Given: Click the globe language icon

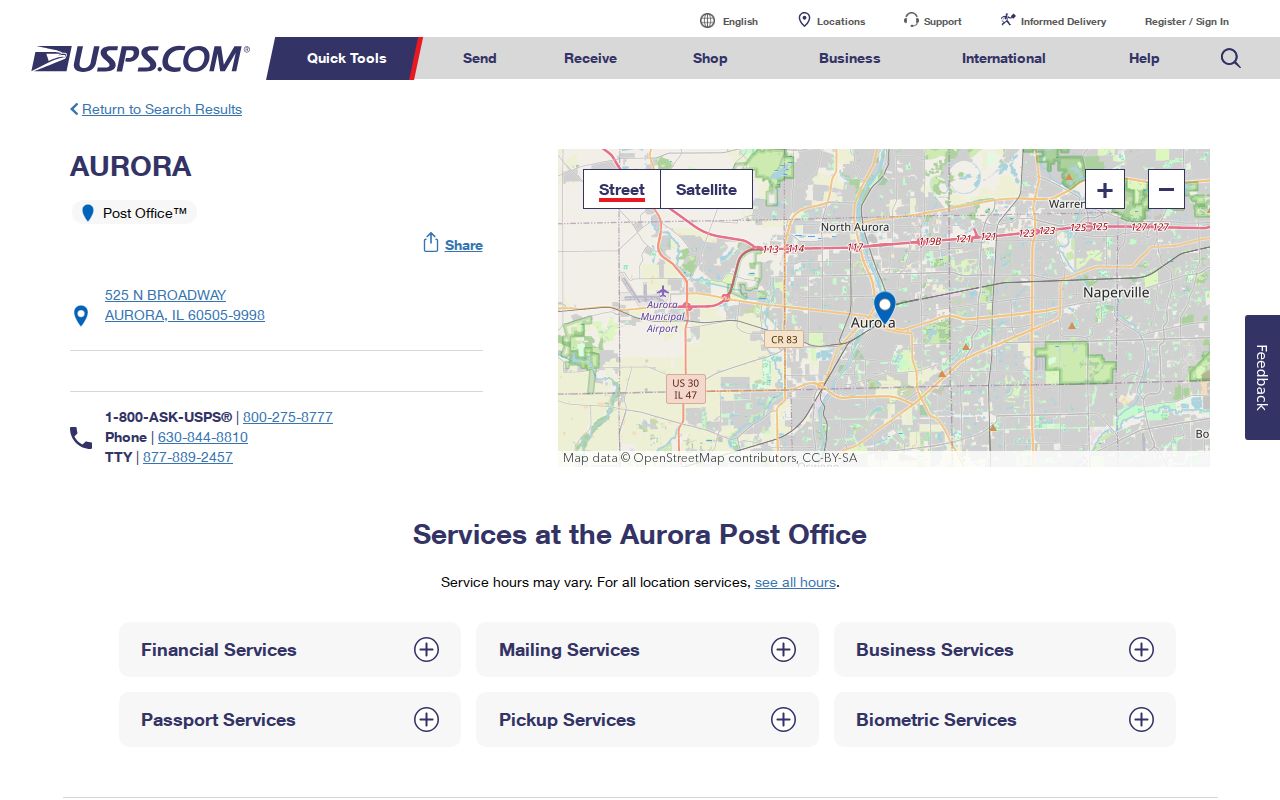Looking at the screenshot, I should pyautogui.click(x=707, y=20).
